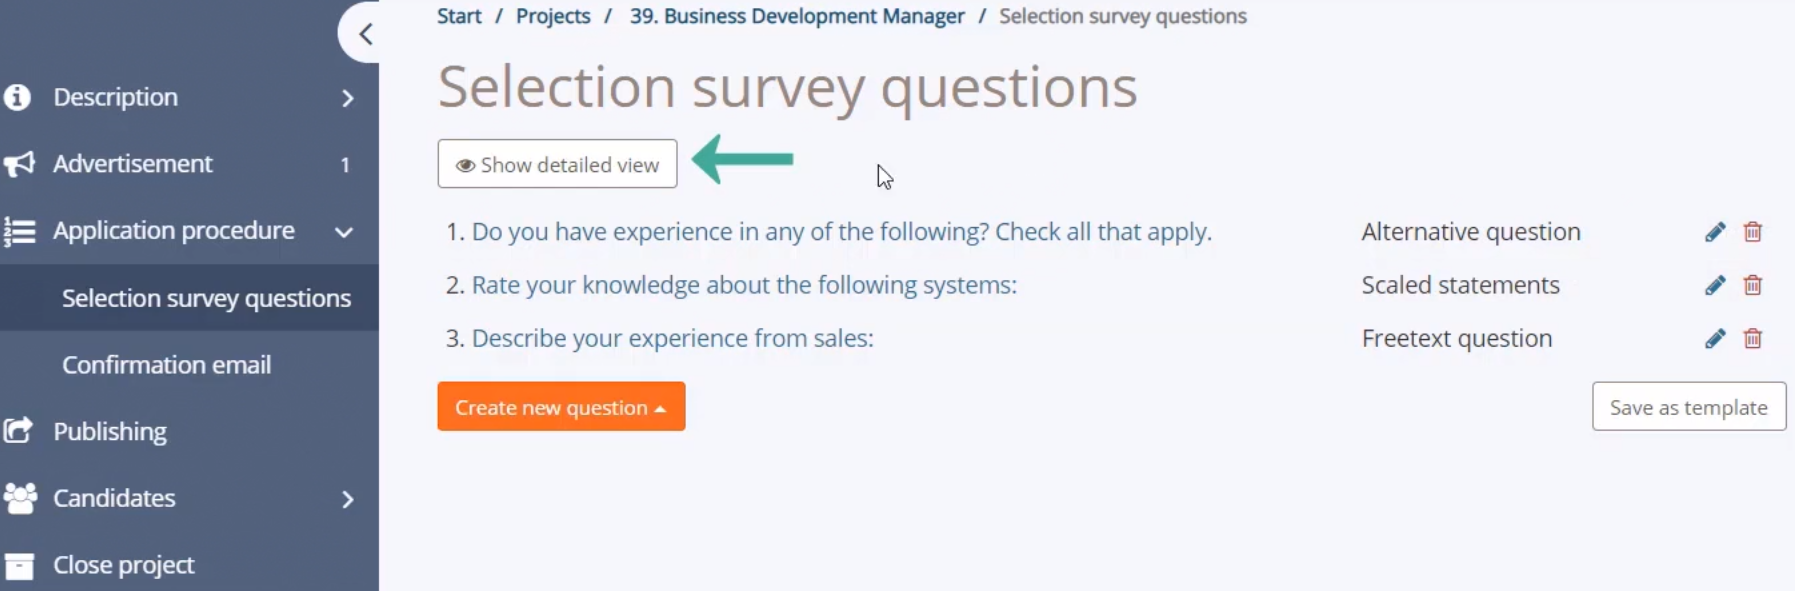Open the Projects breadcrumb link

553,16
